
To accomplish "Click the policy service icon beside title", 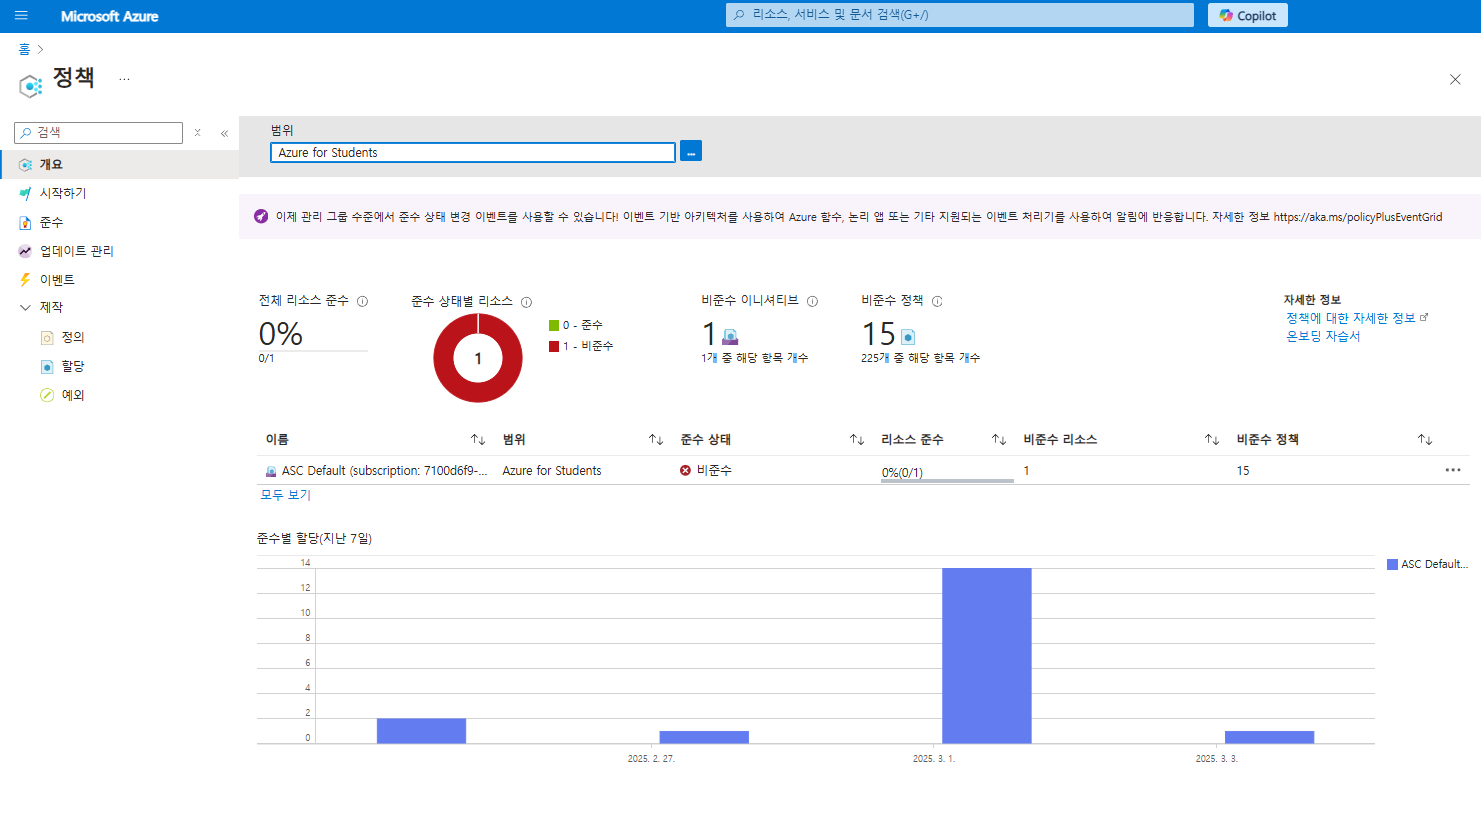I will (31, 86).
